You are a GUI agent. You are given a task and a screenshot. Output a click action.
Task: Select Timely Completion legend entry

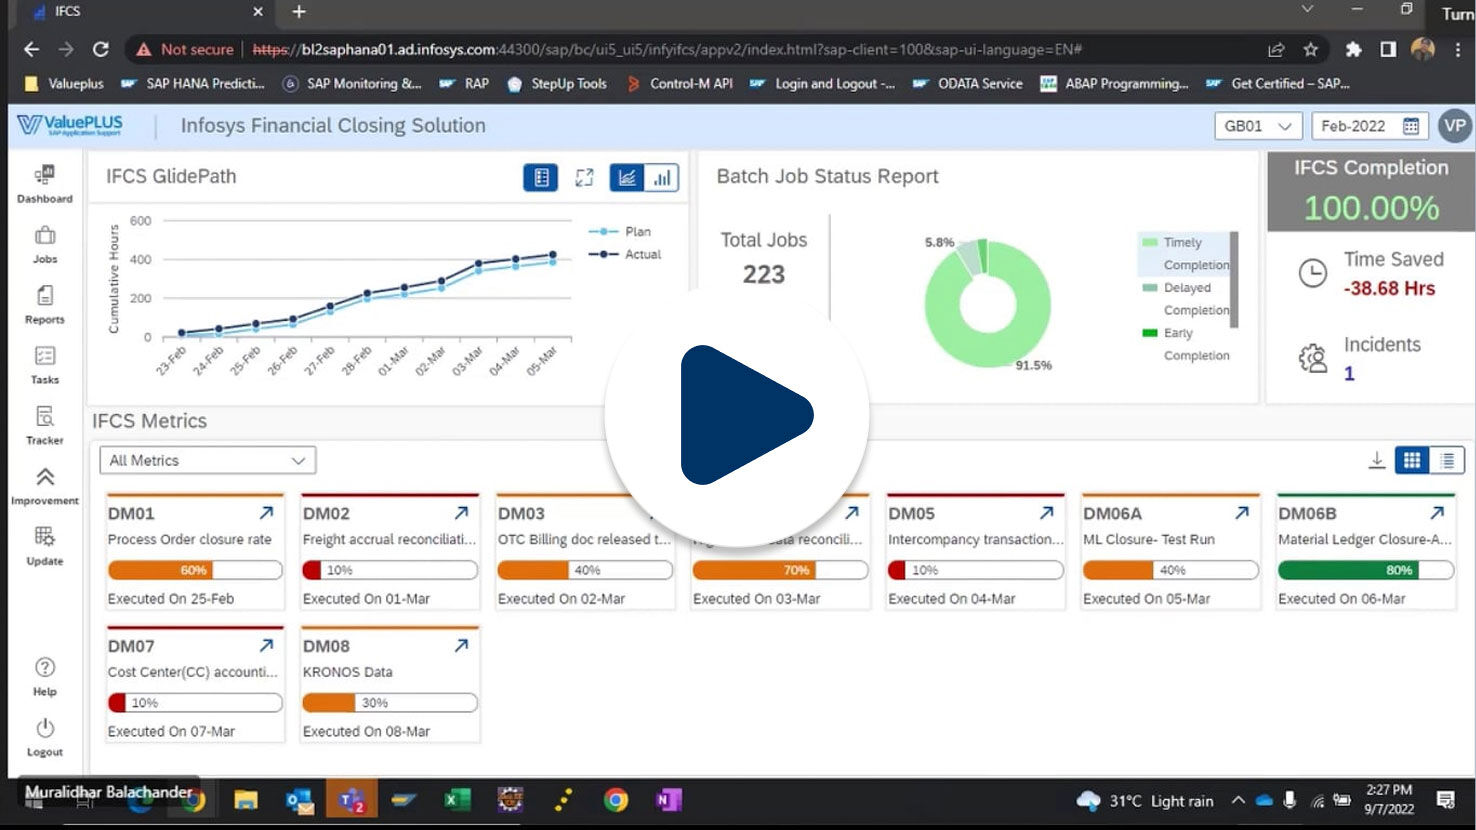(1186, 253)
